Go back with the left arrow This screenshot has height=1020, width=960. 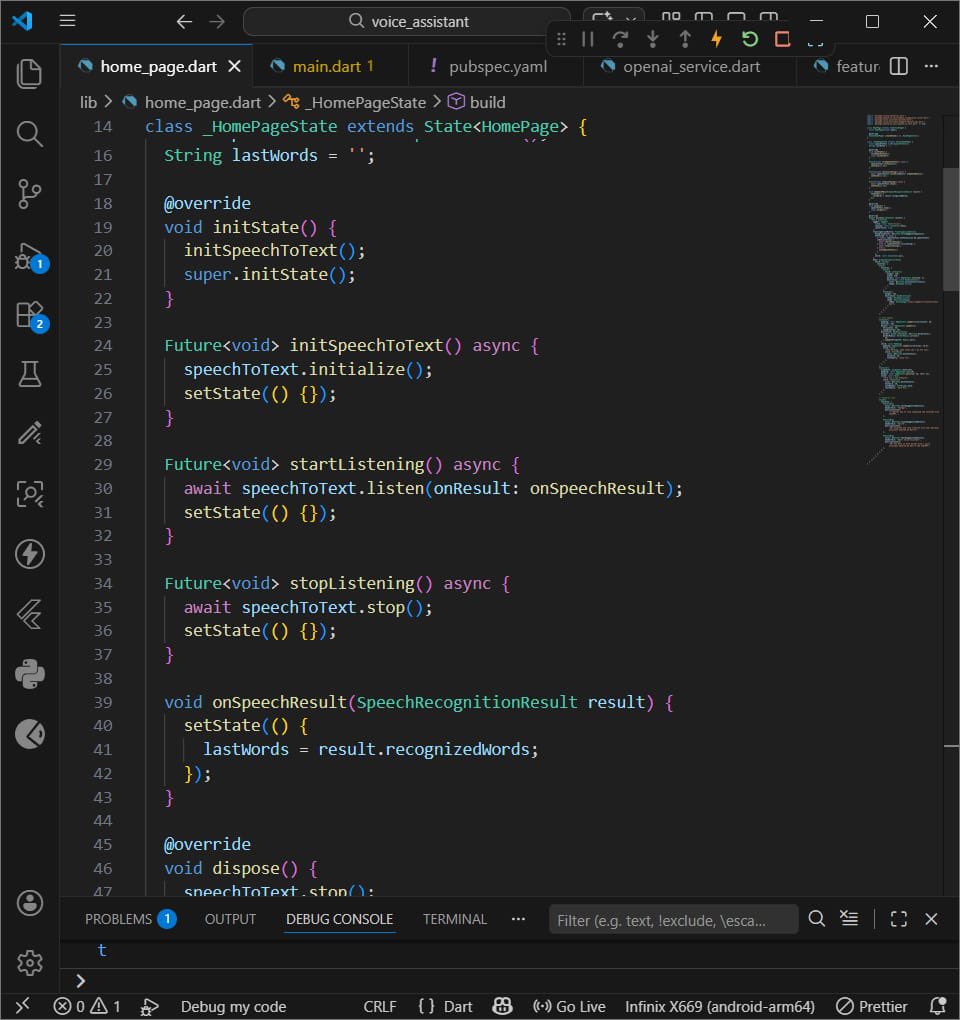coord(184,21)
